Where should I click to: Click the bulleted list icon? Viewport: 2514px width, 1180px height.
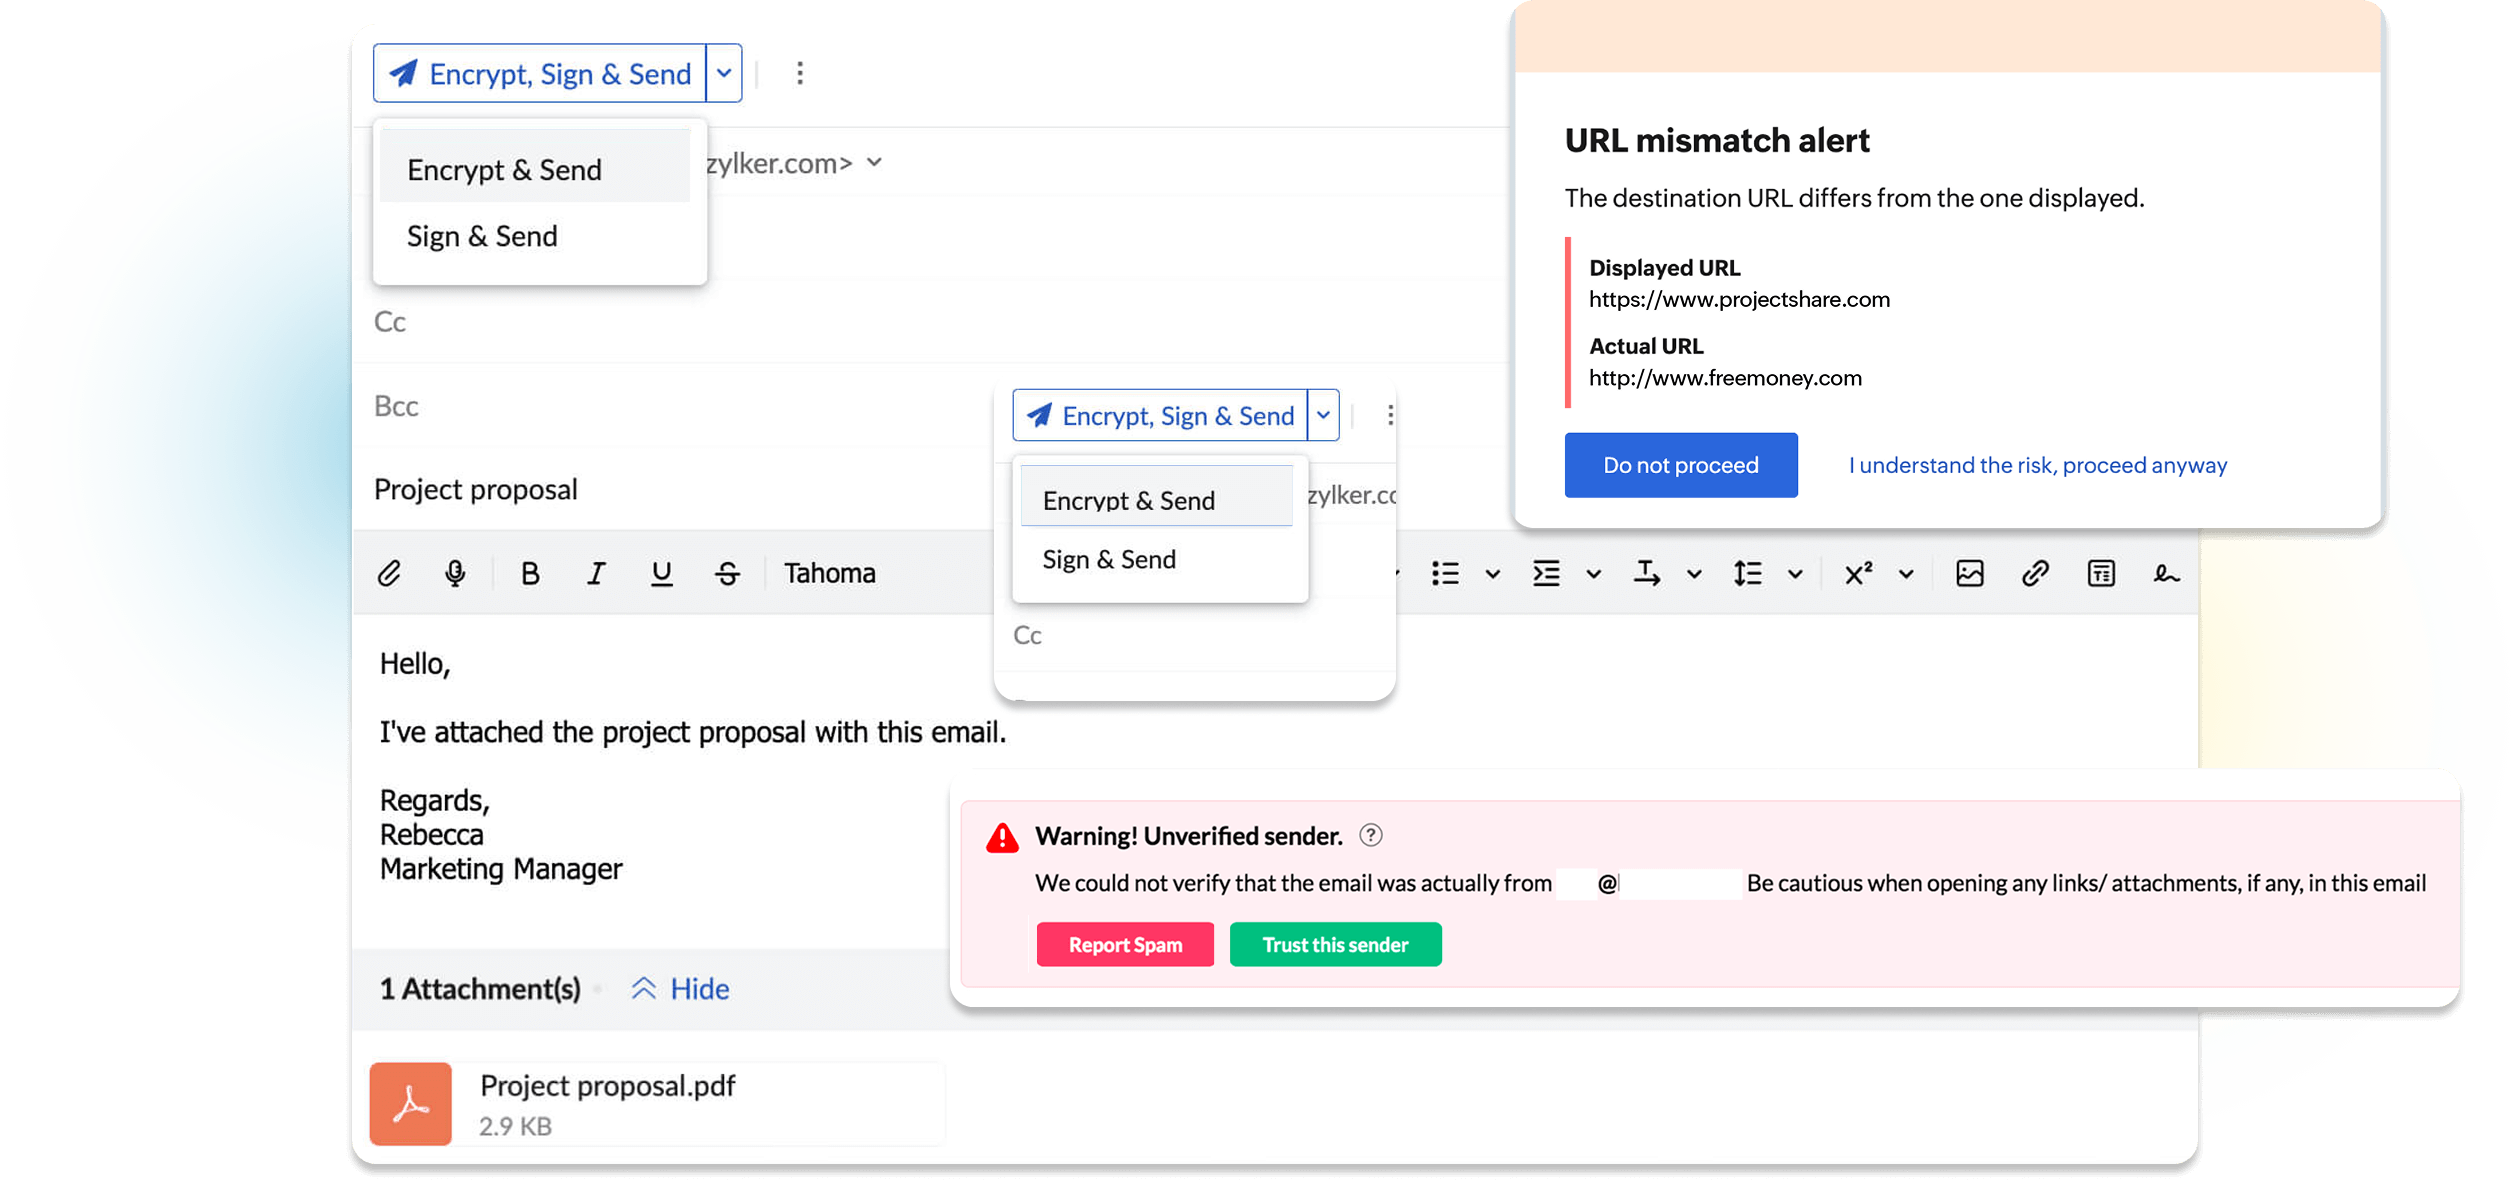tap(1445, 573)
